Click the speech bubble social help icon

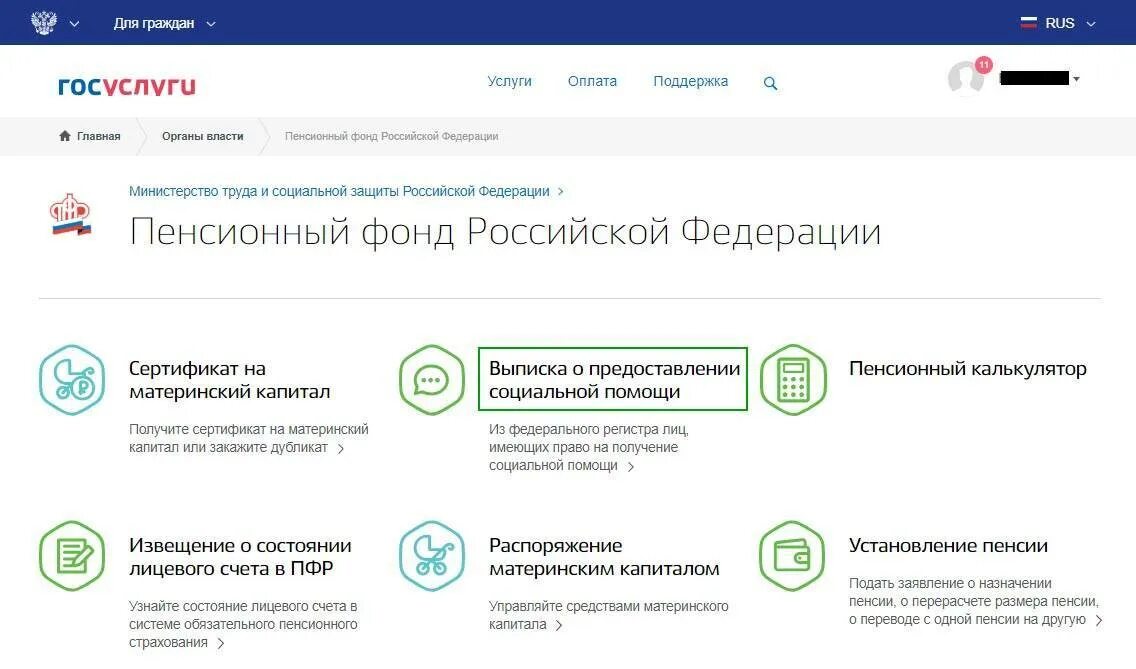(x=432, y=380)
